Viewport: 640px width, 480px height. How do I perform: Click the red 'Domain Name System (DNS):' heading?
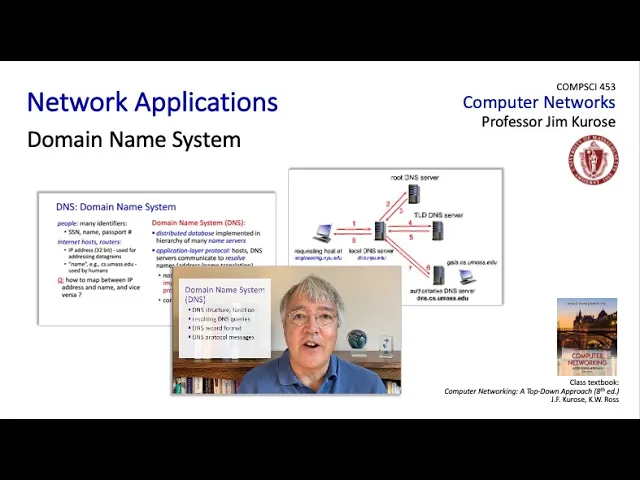[198, 223]
